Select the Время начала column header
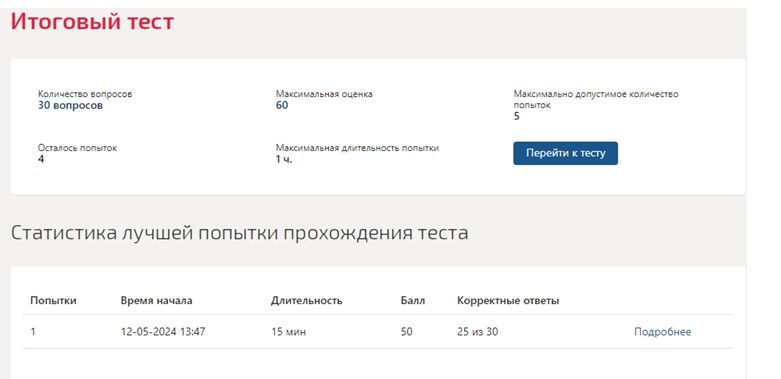The width and height of the screenshot is (781, 379). click(x=156, y=301)
